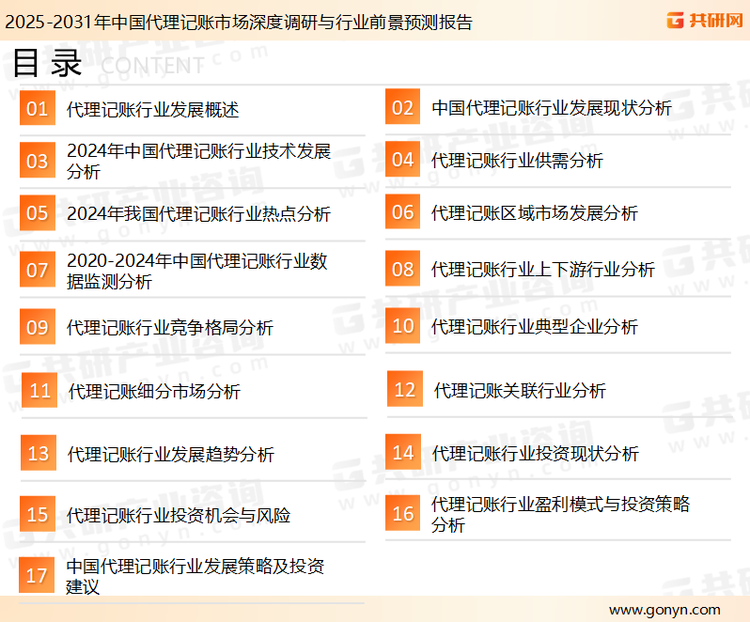
Task: Click the orange 13 number badge
Action: (x=38, y=453)
